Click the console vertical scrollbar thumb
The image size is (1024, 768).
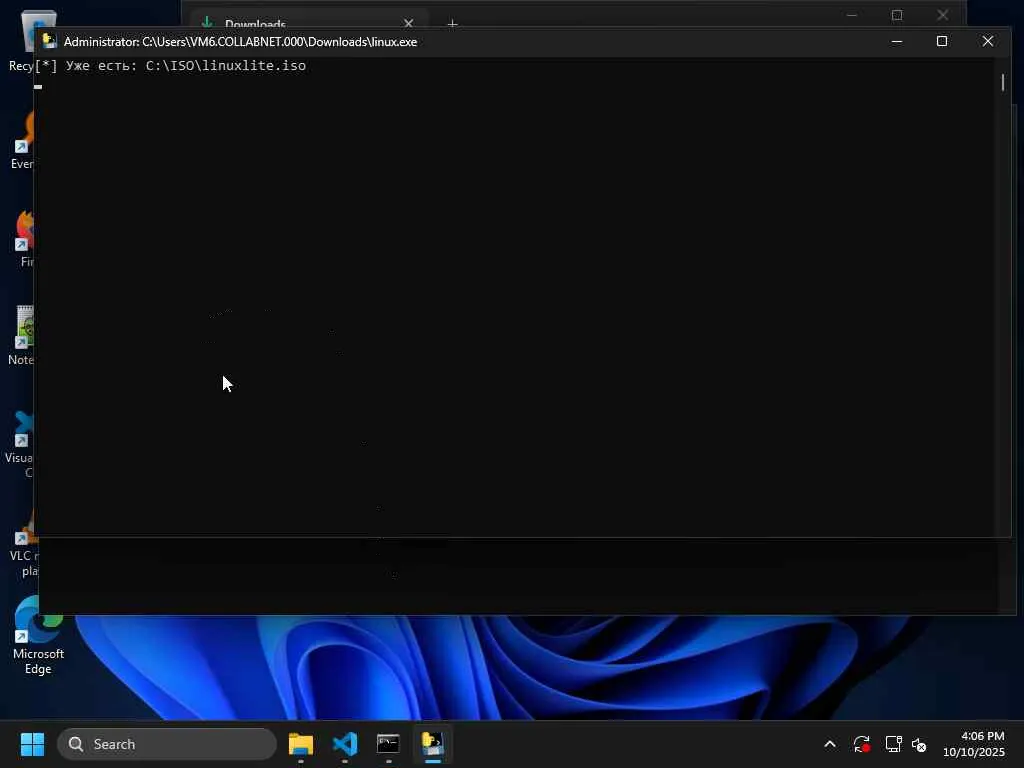click(1003, 82)
